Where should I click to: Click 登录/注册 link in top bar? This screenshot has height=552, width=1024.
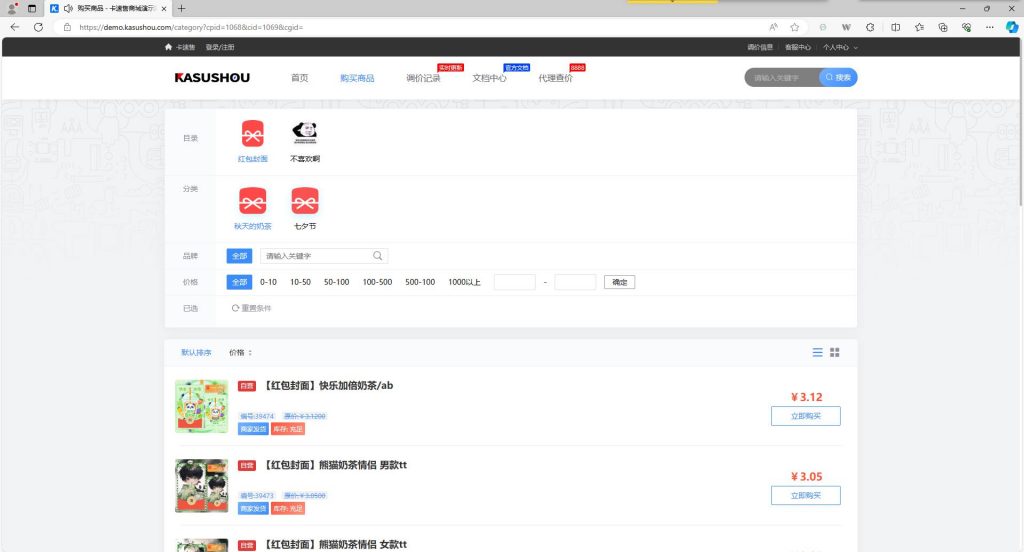tap(220, 47)
